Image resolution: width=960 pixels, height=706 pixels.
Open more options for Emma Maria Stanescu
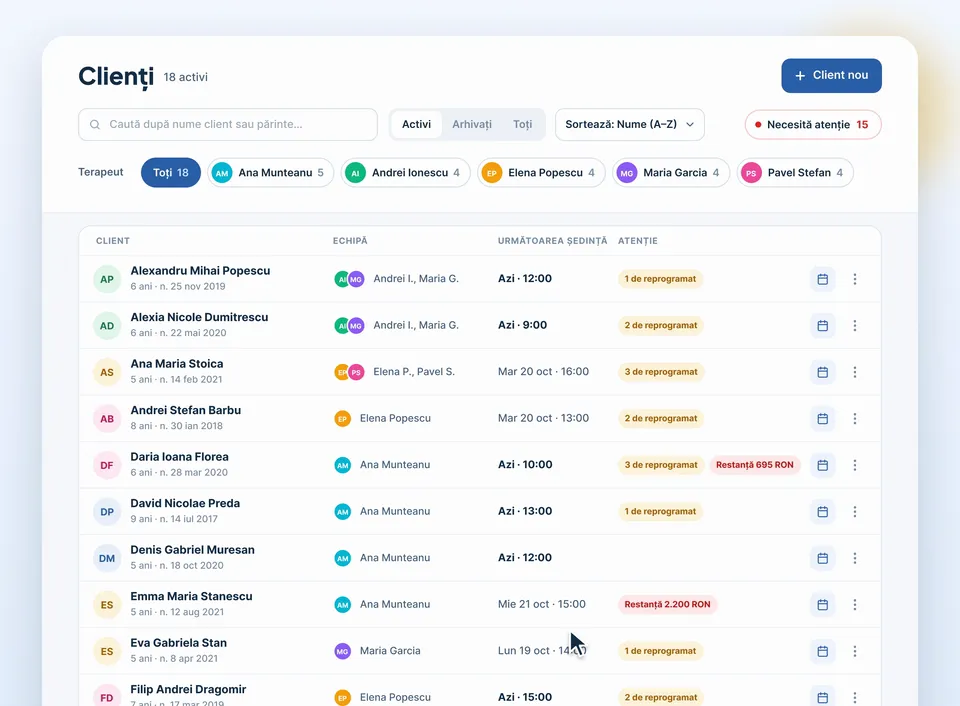tap(855, 605)
